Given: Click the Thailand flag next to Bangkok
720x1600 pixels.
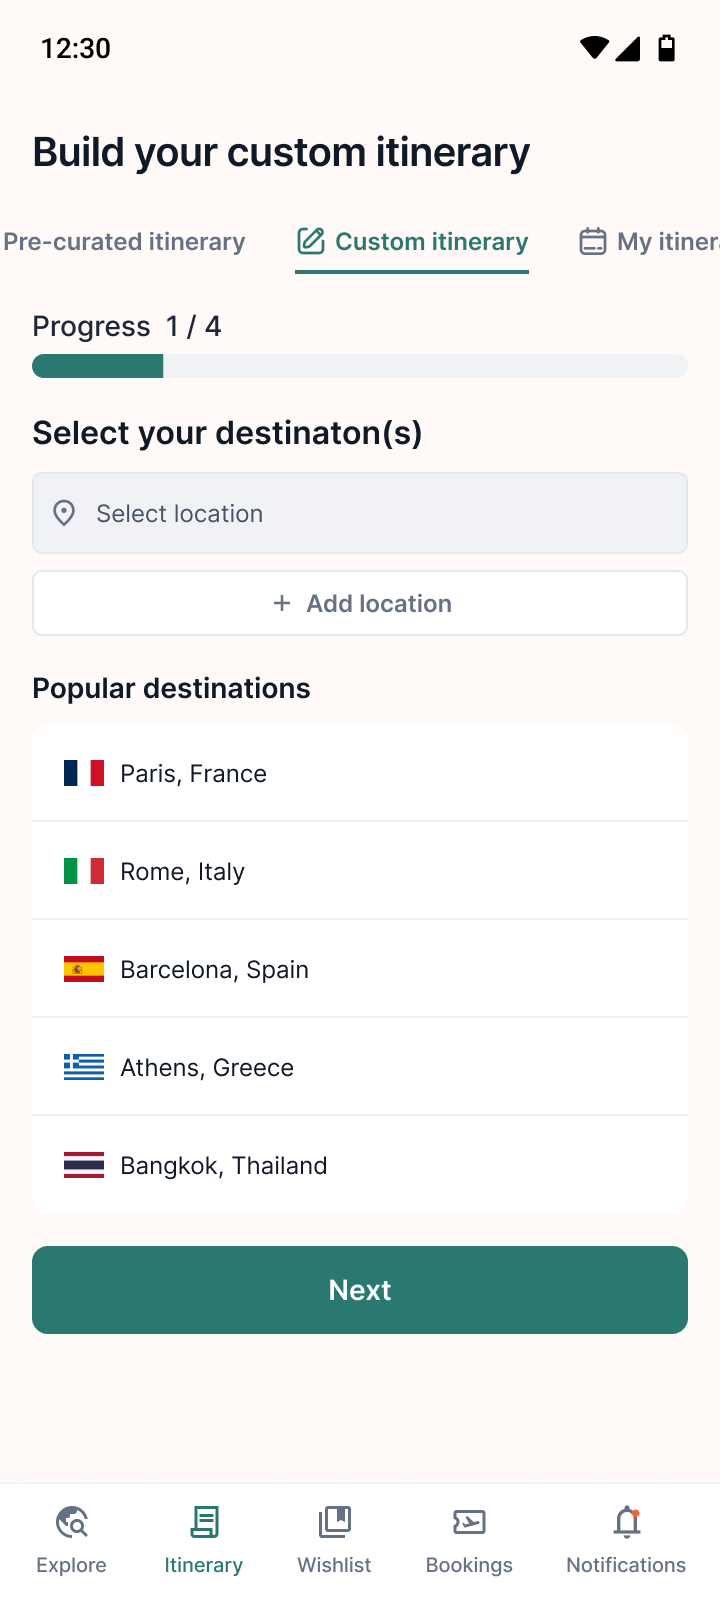Looking at the screenshot, I should point(84,1164).
